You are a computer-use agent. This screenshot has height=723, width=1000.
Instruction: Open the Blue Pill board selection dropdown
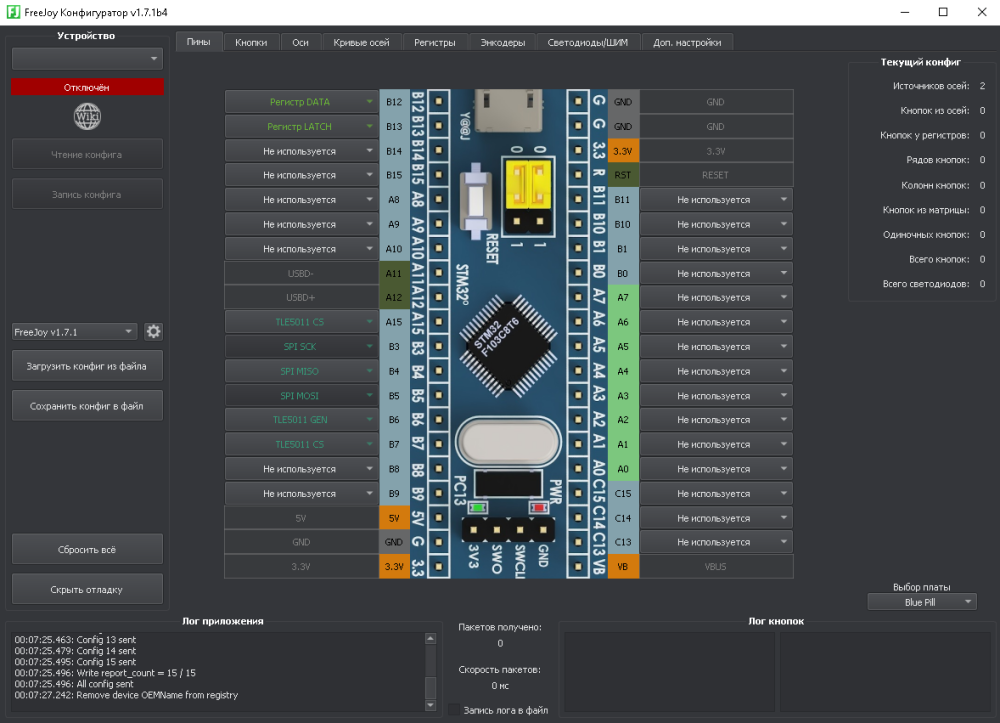click(921, 602)
